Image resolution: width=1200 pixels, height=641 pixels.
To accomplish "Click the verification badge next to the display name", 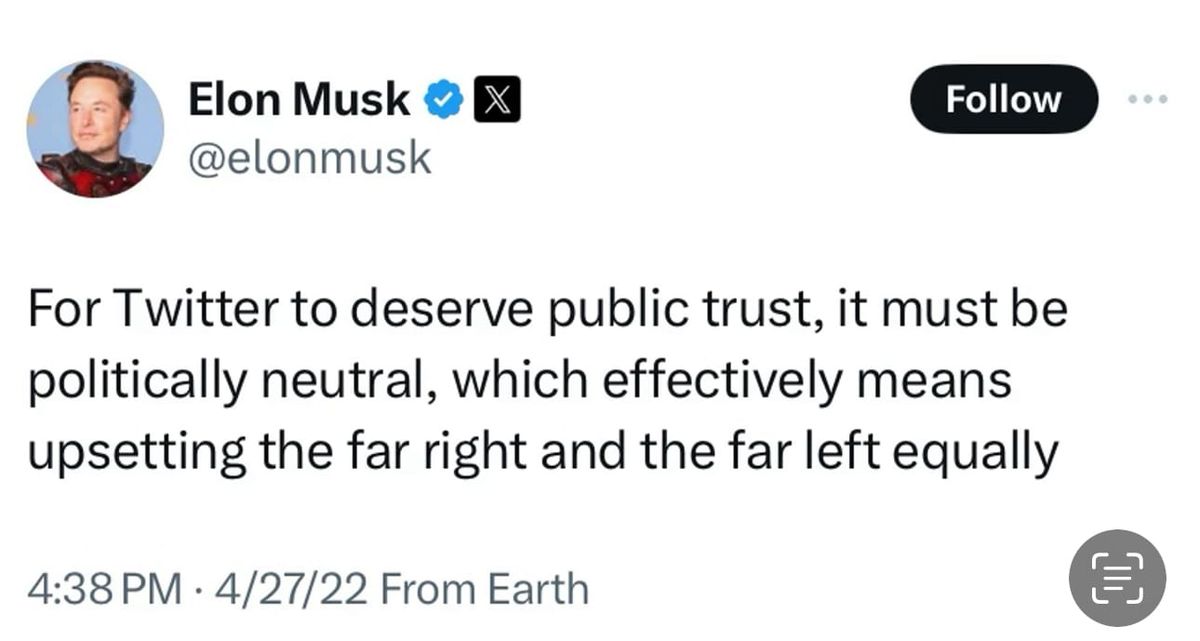I will coord(441,98).
